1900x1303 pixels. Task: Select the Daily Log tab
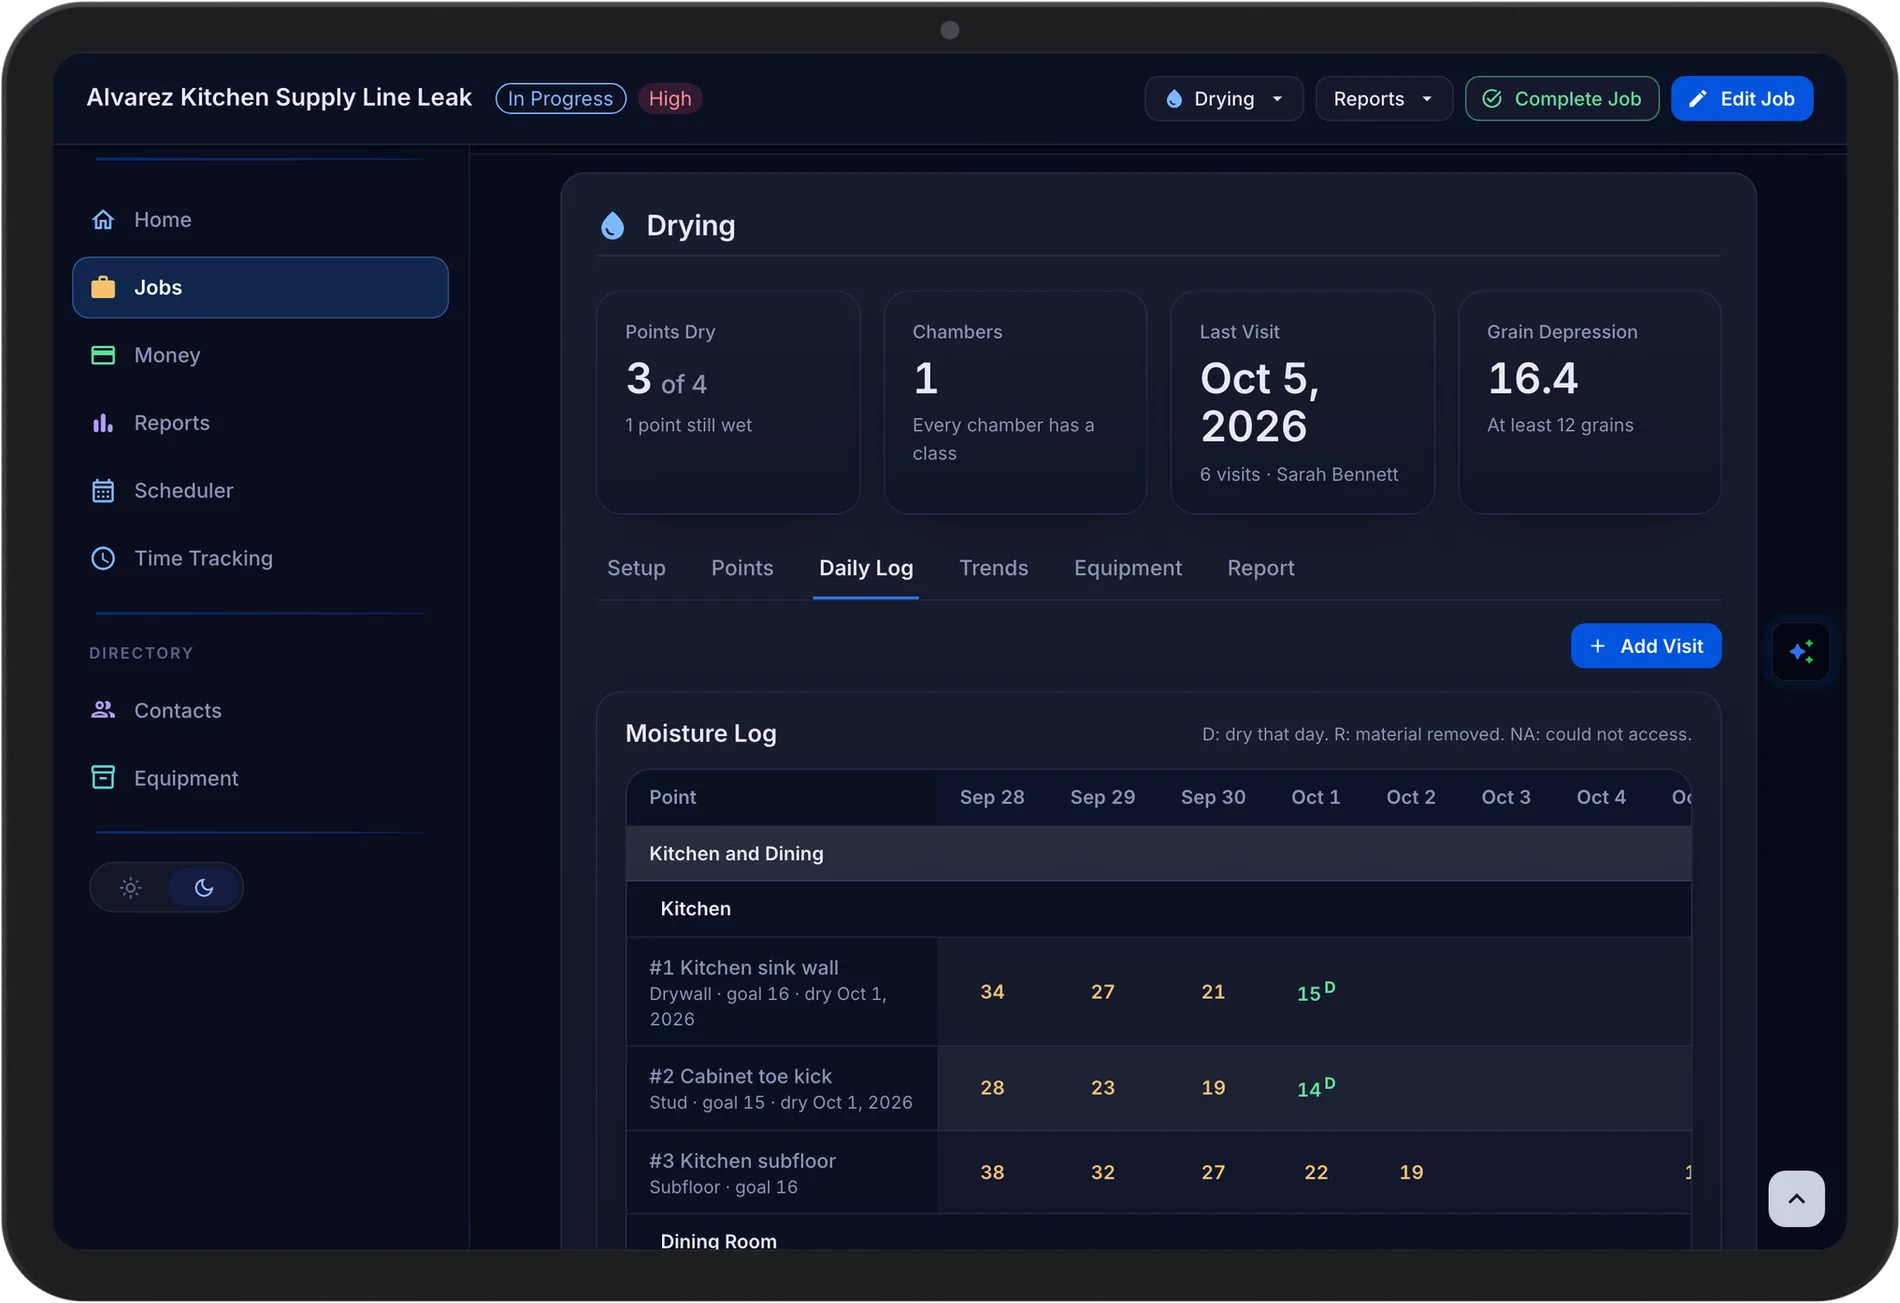(x=866, y=568)
